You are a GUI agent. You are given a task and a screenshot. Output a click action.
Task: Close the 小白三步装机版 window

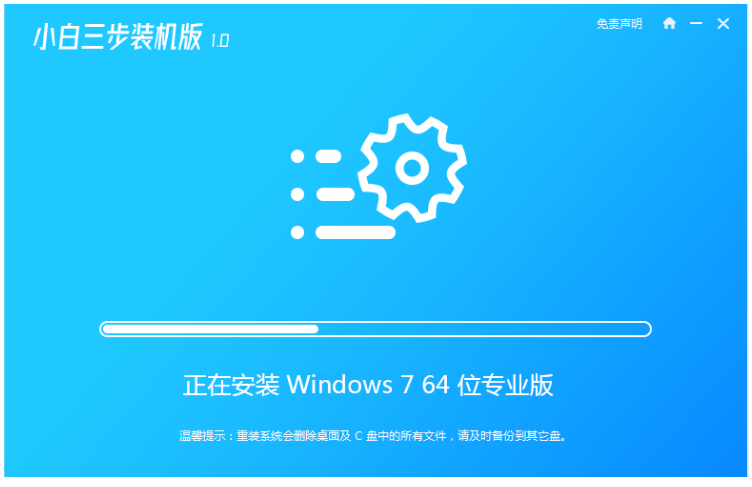pyautogui.click(x=723, y=24)
